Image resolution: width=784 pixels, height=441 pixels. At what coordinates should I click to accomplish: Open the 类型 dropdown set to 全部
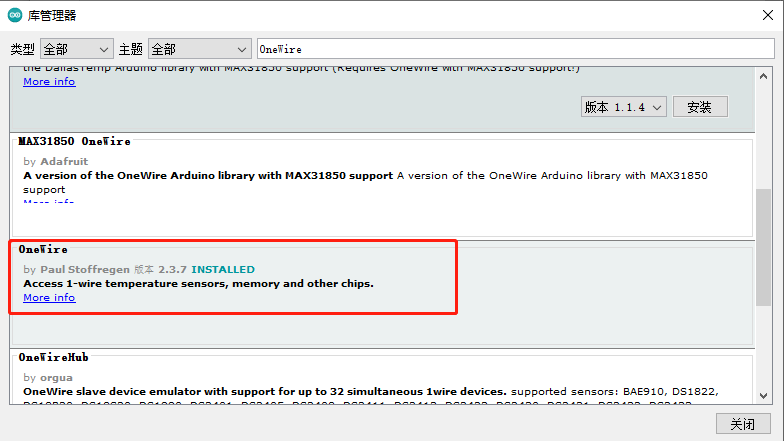coord(76,49)
